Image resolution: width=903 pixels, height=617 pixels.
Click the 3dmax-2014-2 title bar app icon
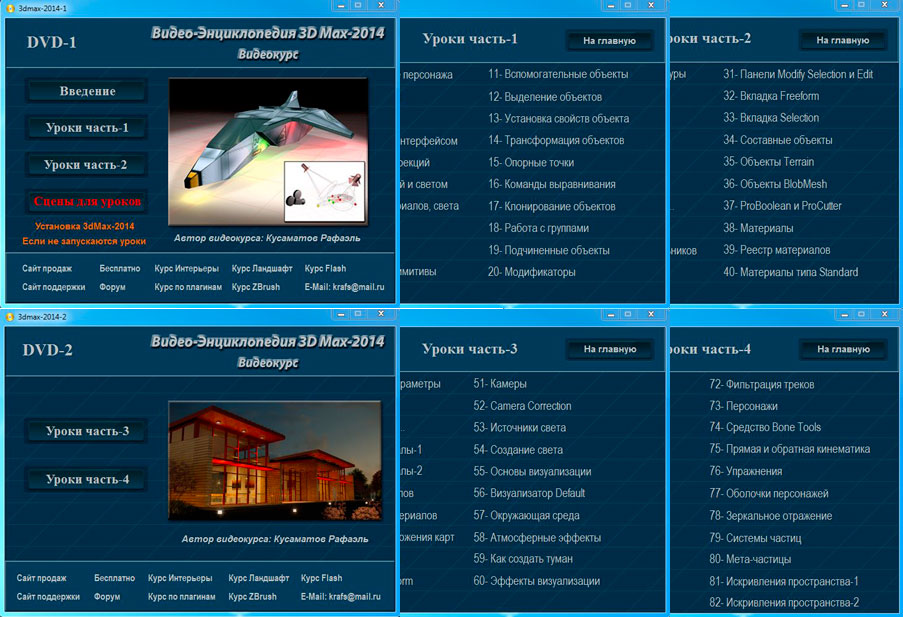[x=10, y=317]
